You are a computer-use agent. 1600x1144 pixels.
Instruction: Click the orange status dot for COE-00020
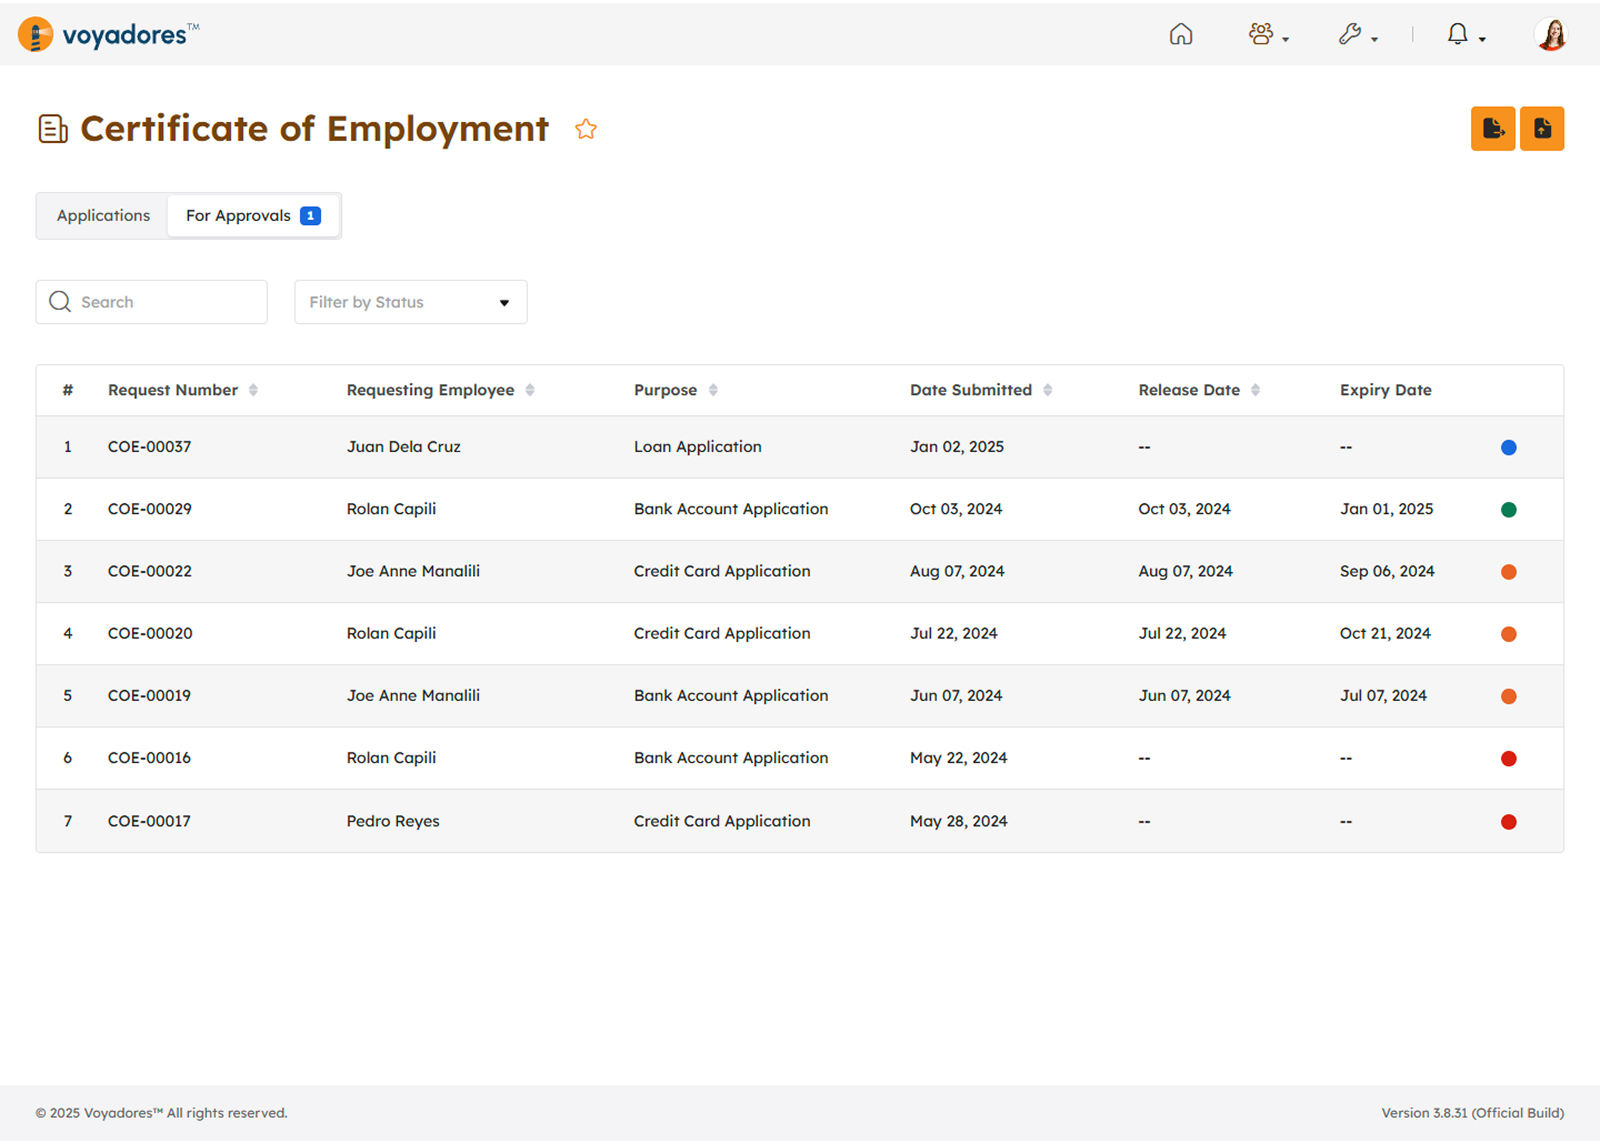coord(1509,634)
